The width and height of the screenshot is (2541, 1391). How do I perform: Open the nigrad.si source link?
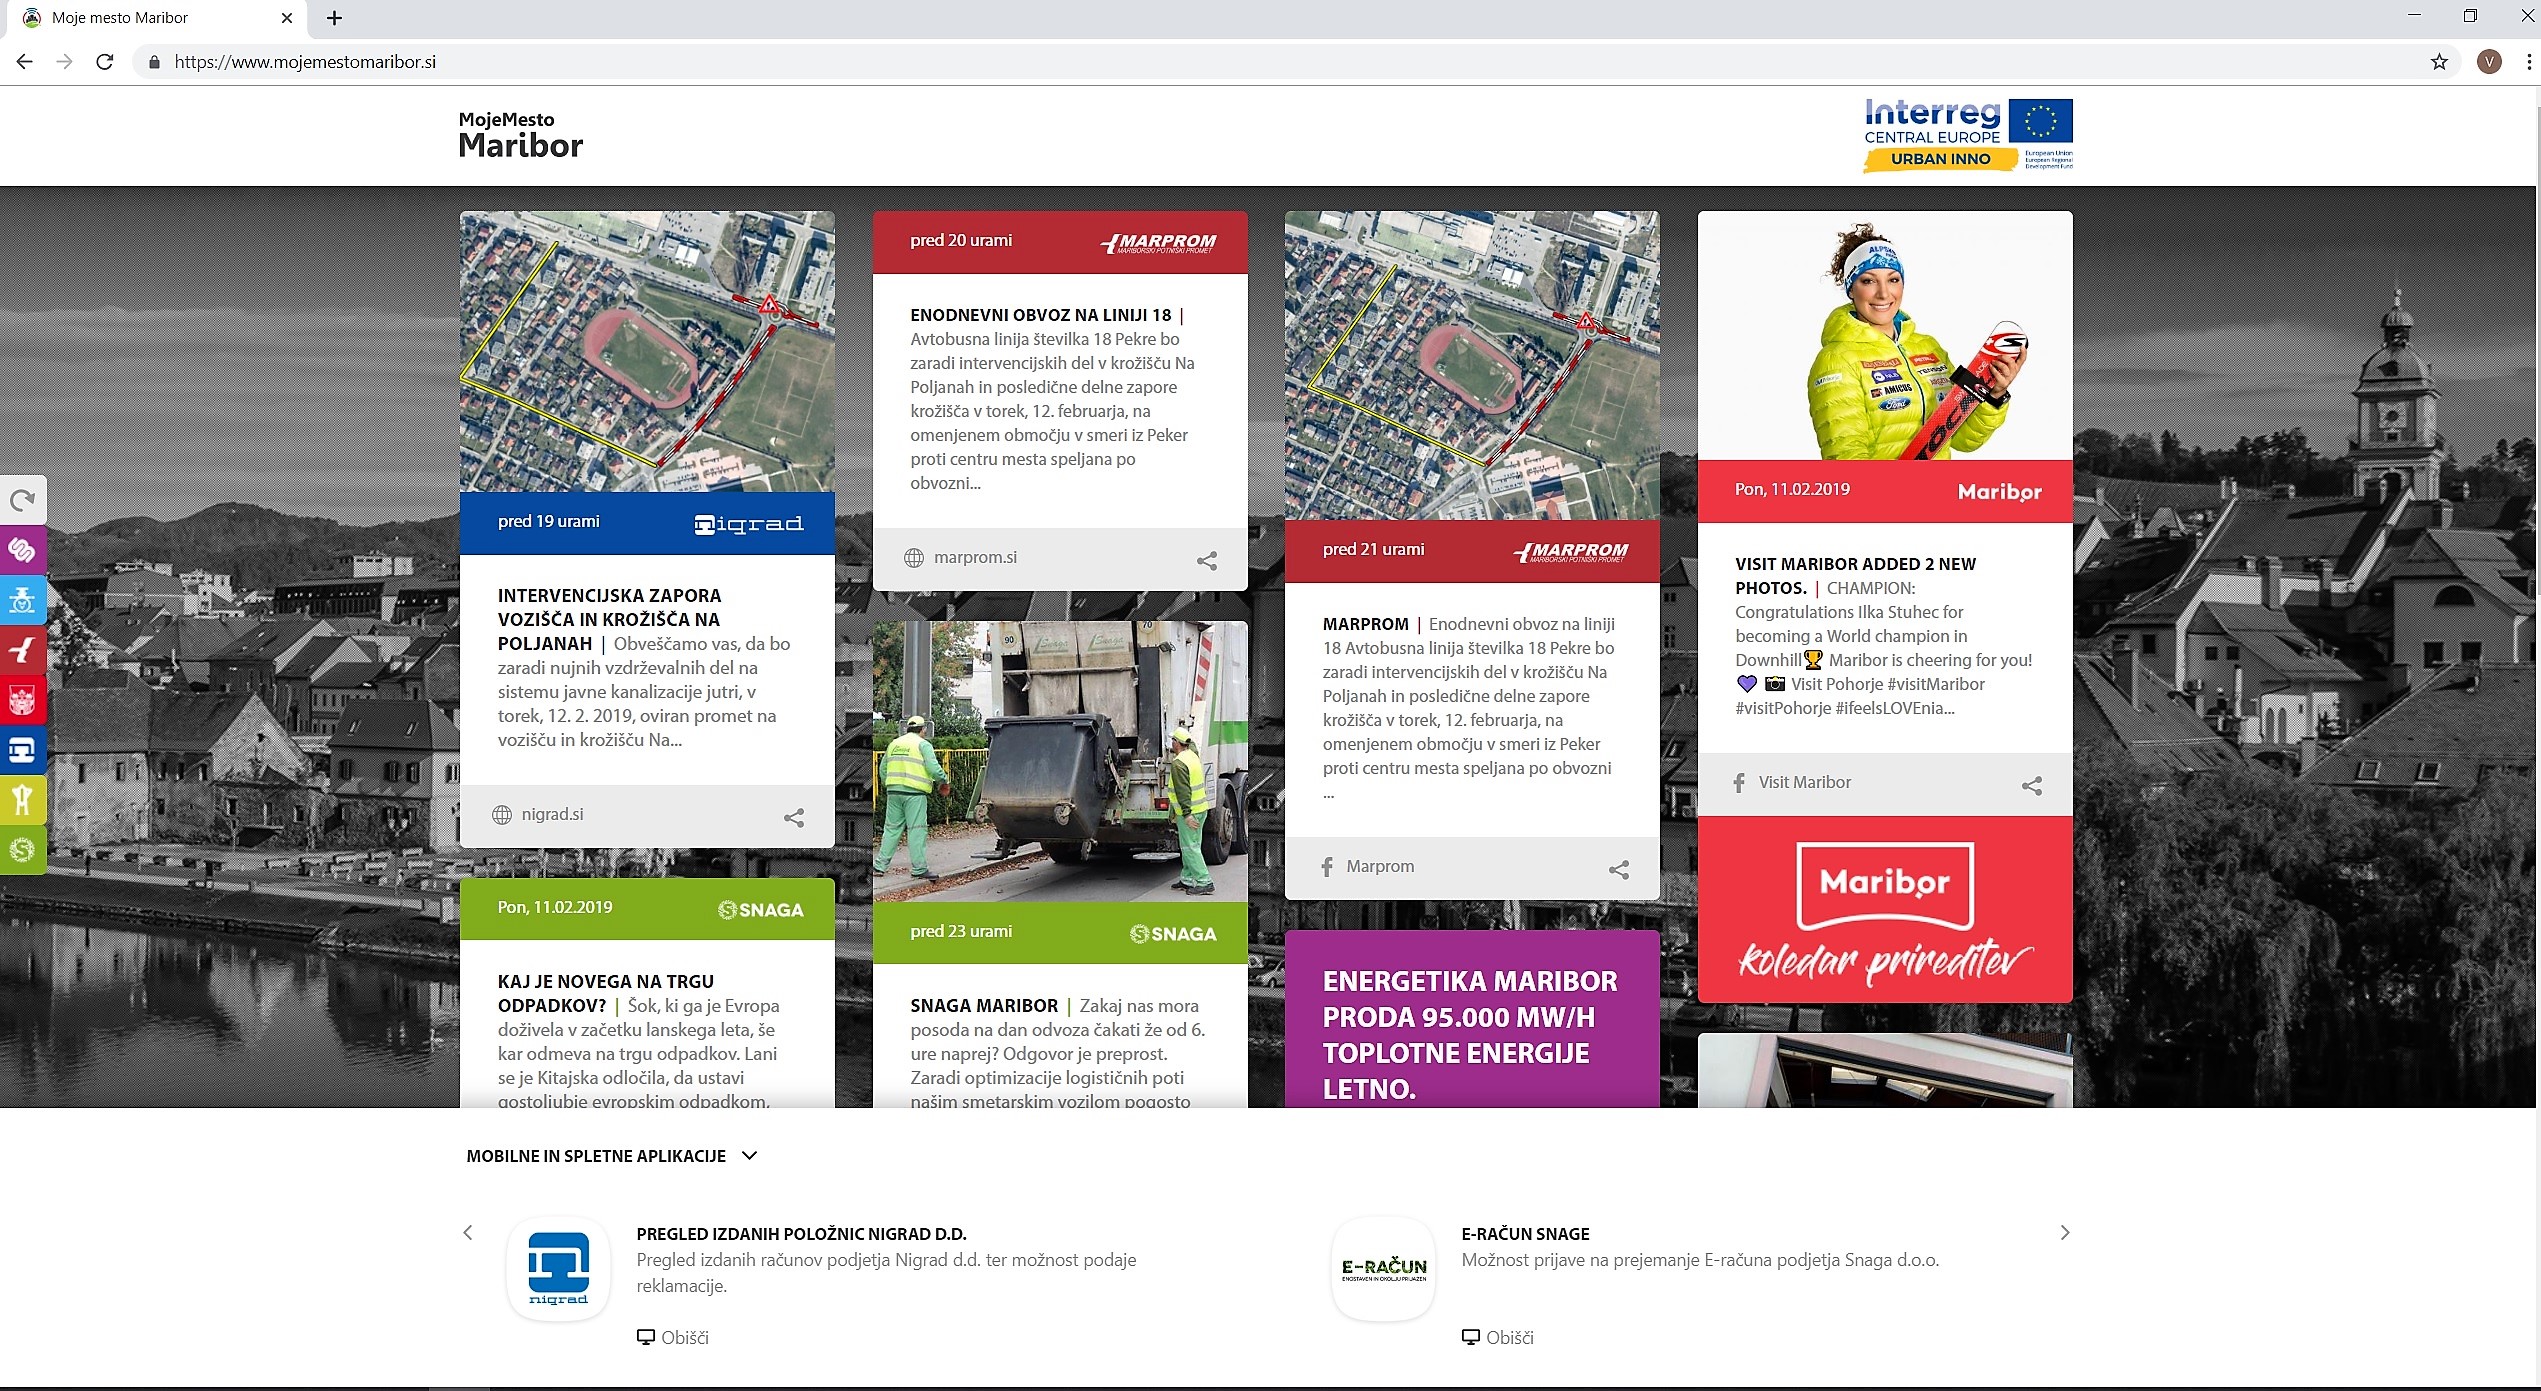pos(552,815)
